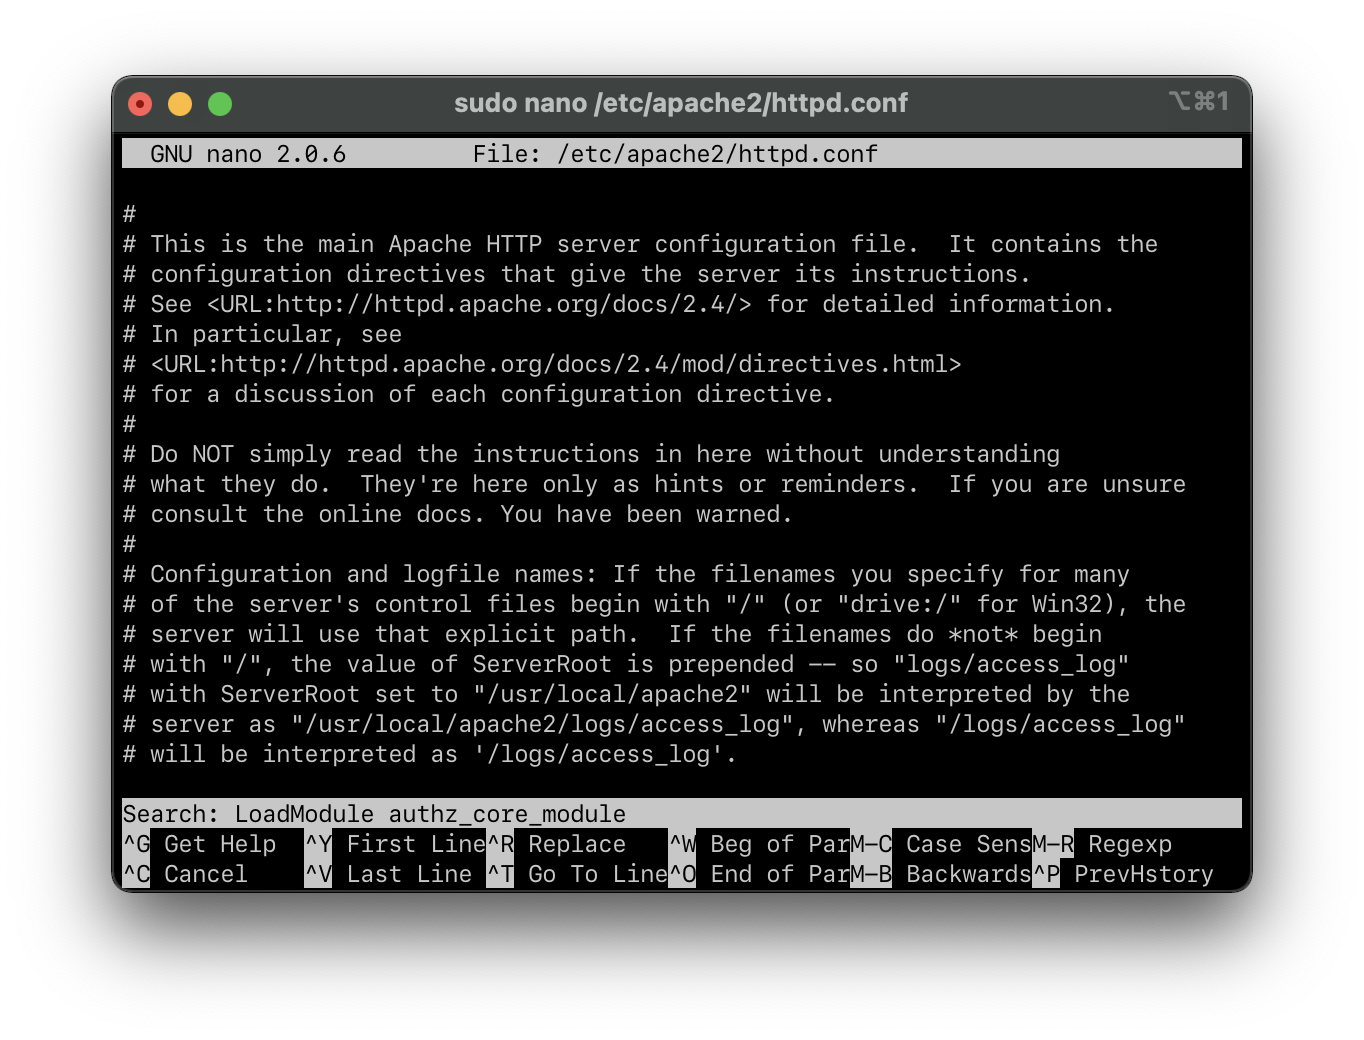
Task: Click the line 'consult the online docs. You have been warned.'
Action: [457, 514]
